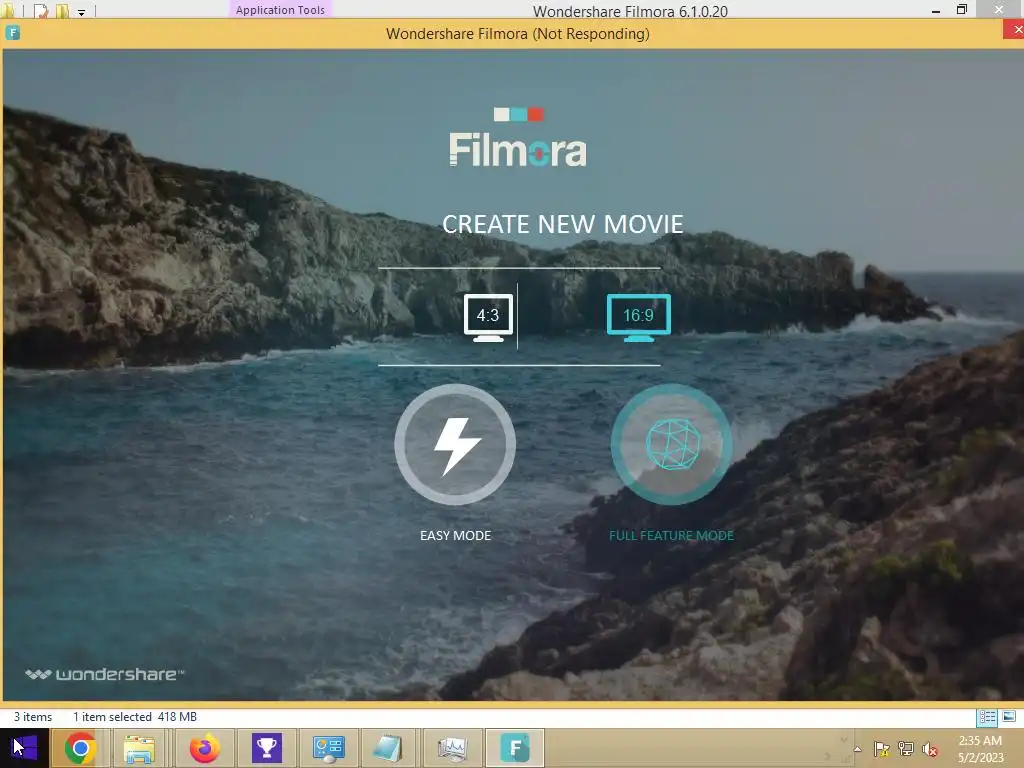Restore down the Explorer window behind Filmora
Image resolution: width=1024 pixels, height=768 pixels.
click(962, 10)
